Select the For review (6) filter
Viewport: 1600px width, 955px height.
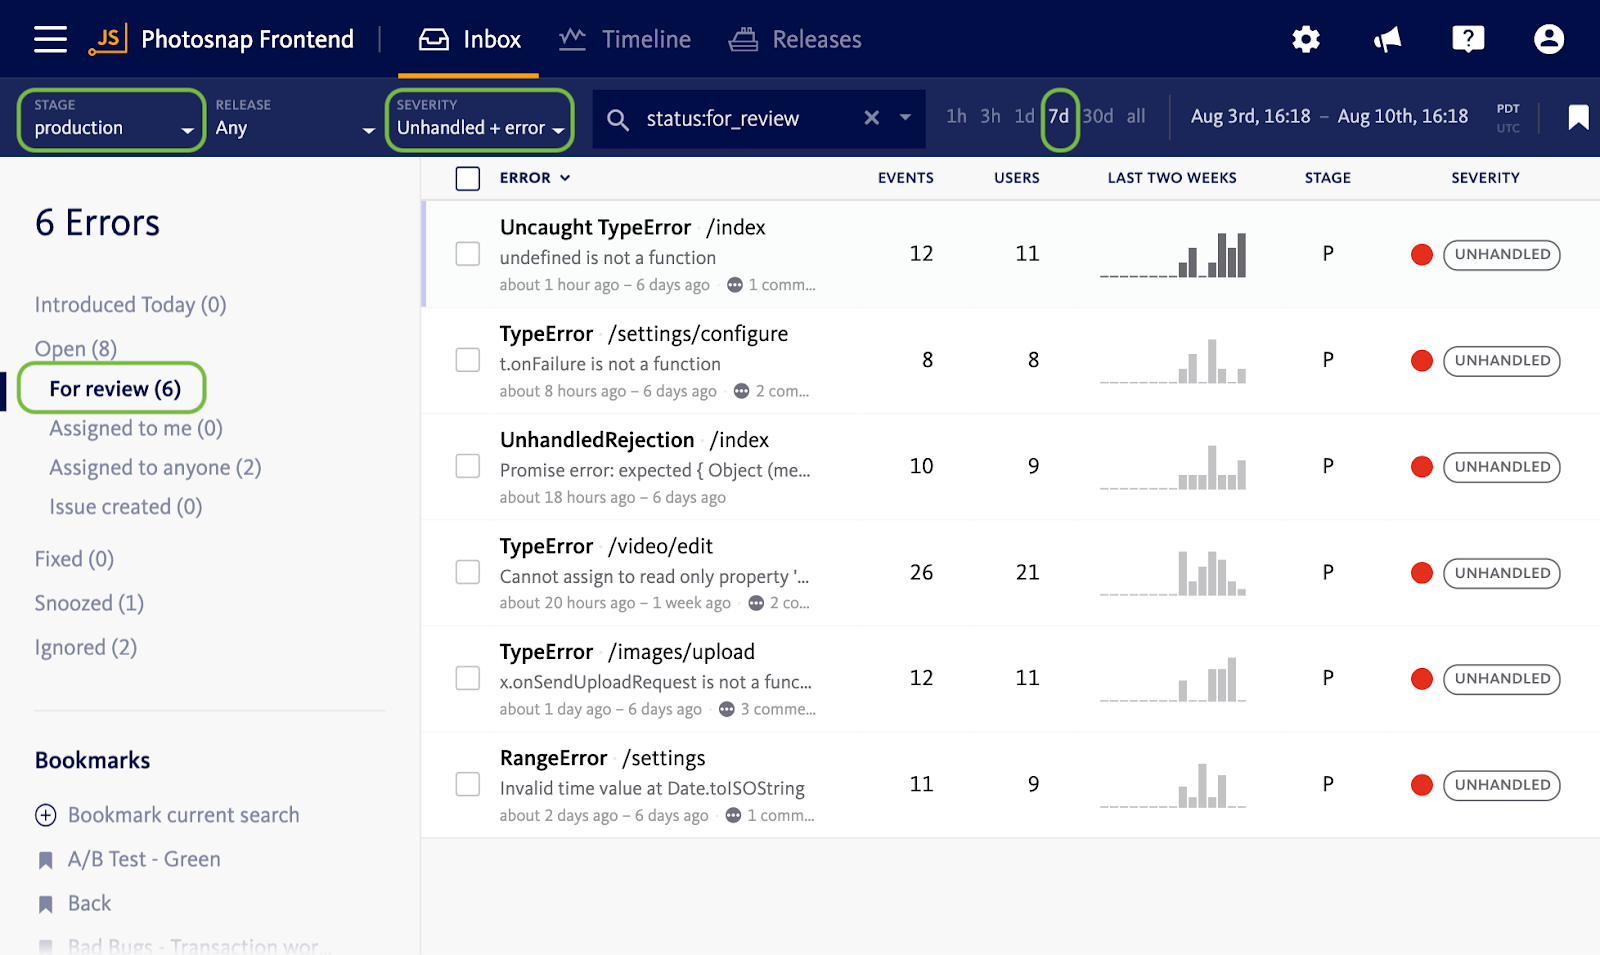tap(115, 389)
